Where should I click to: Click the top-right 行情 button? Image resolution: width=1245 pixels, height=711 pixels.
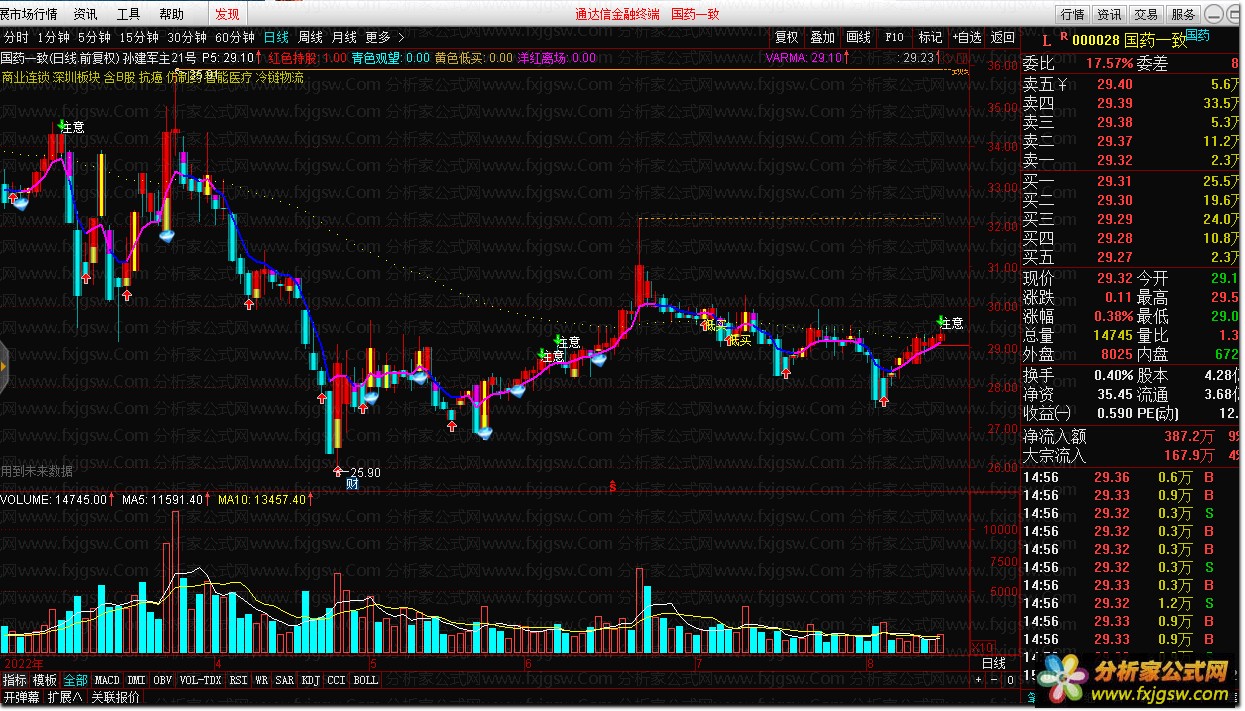pos(1072,14)
